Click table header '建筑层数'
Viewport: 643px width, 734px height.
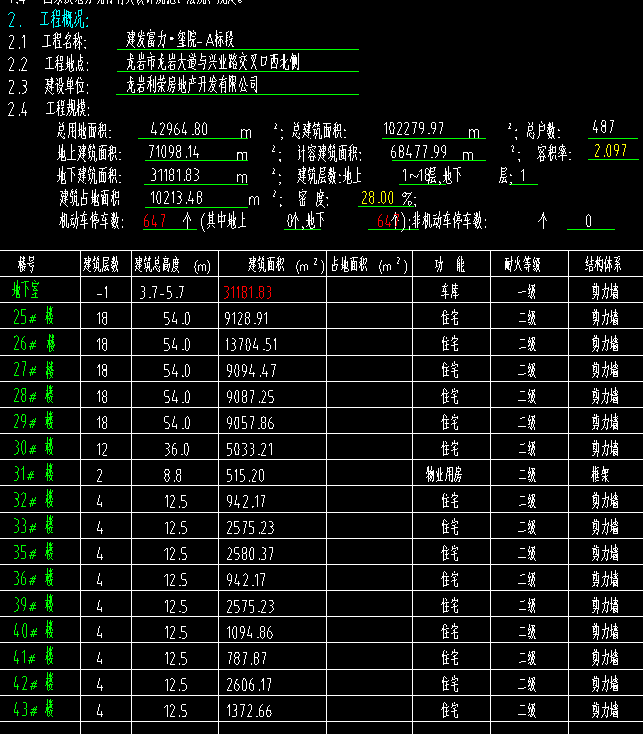point(101,265)
